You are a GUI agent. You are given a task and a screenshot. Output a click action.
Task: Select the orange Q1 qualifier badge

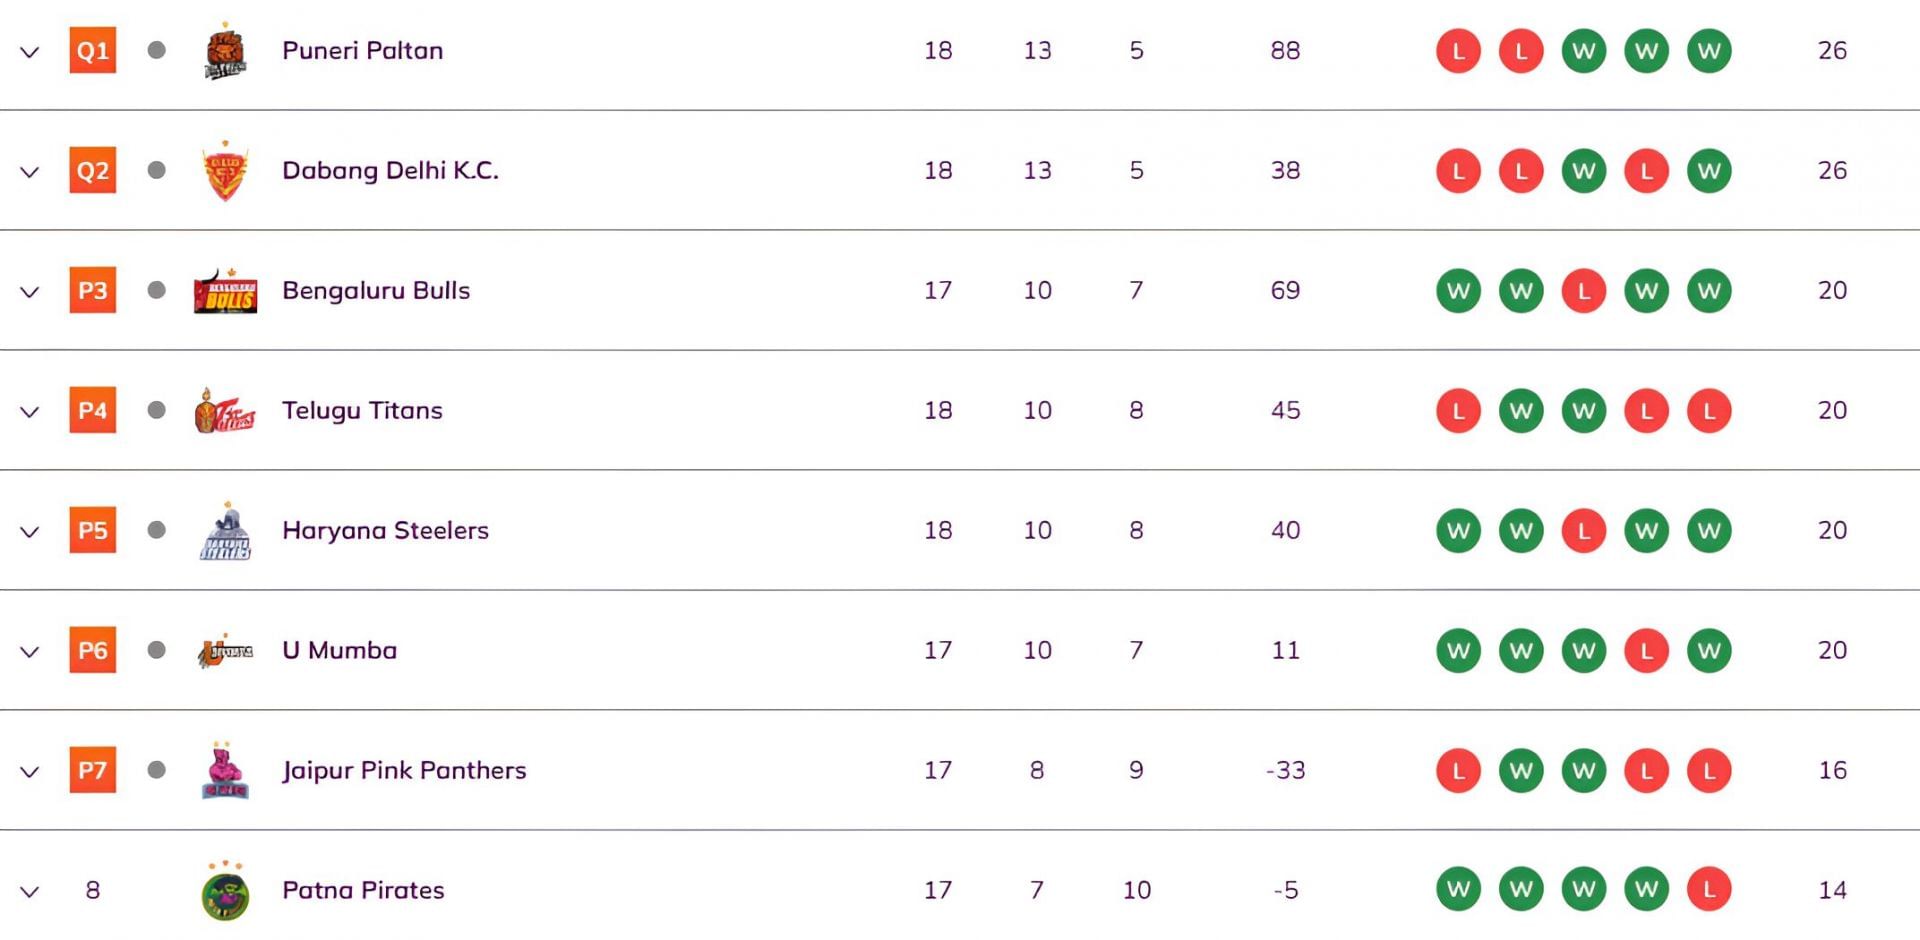(x=93, y=50)
